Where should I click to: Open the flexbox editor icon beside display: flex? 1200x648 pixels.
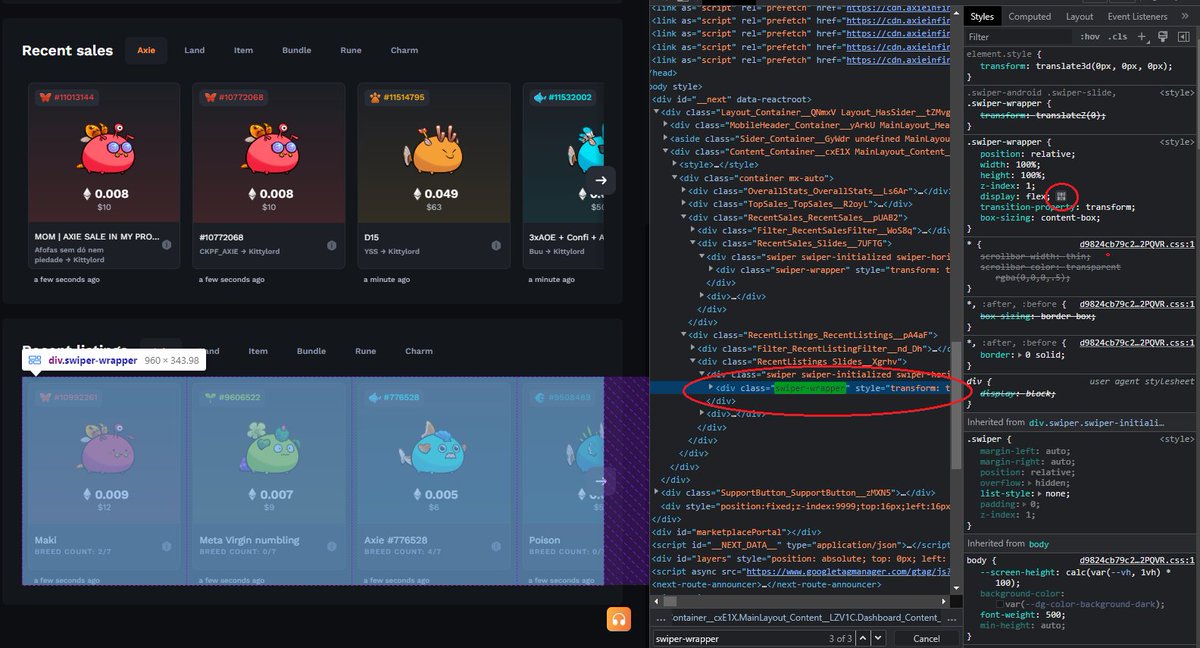point(1062,196)
